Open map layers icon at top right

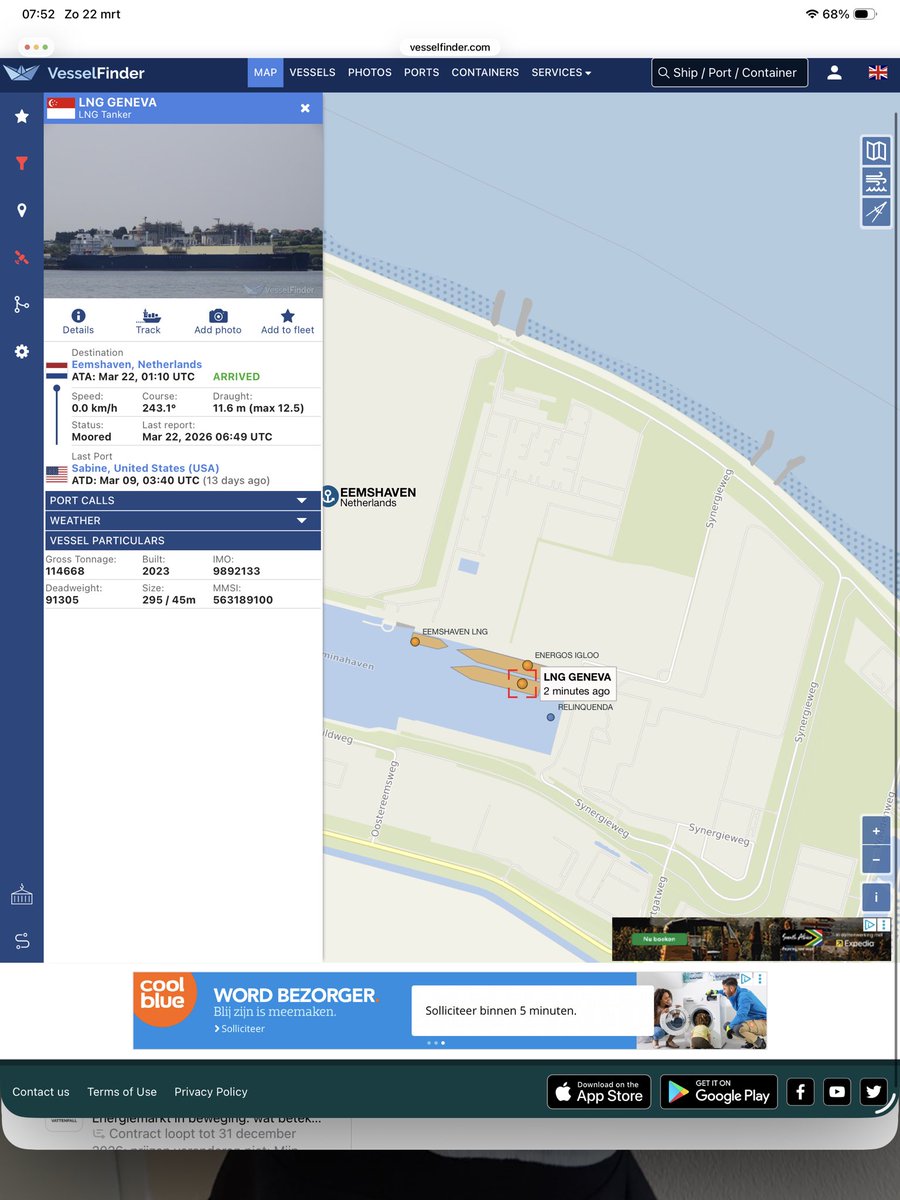(x=876, y=151)
